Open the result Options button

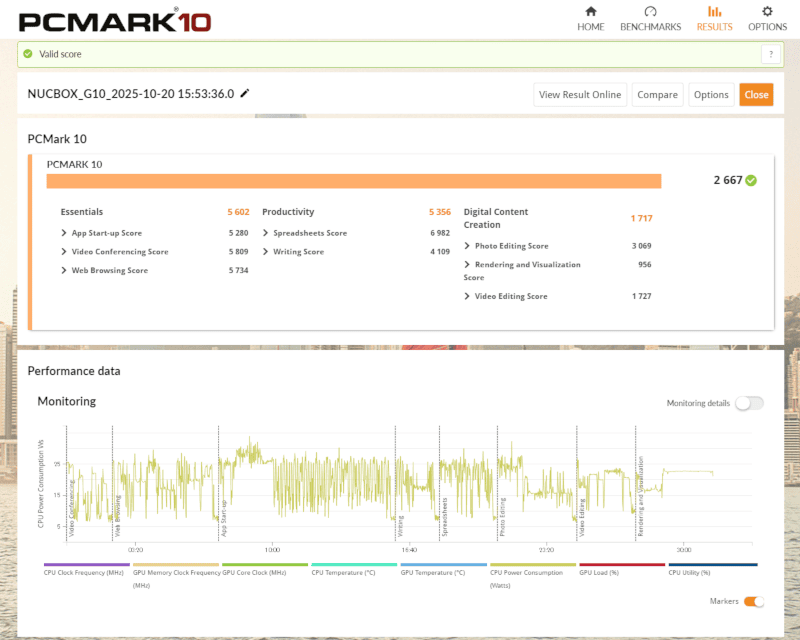711,95
